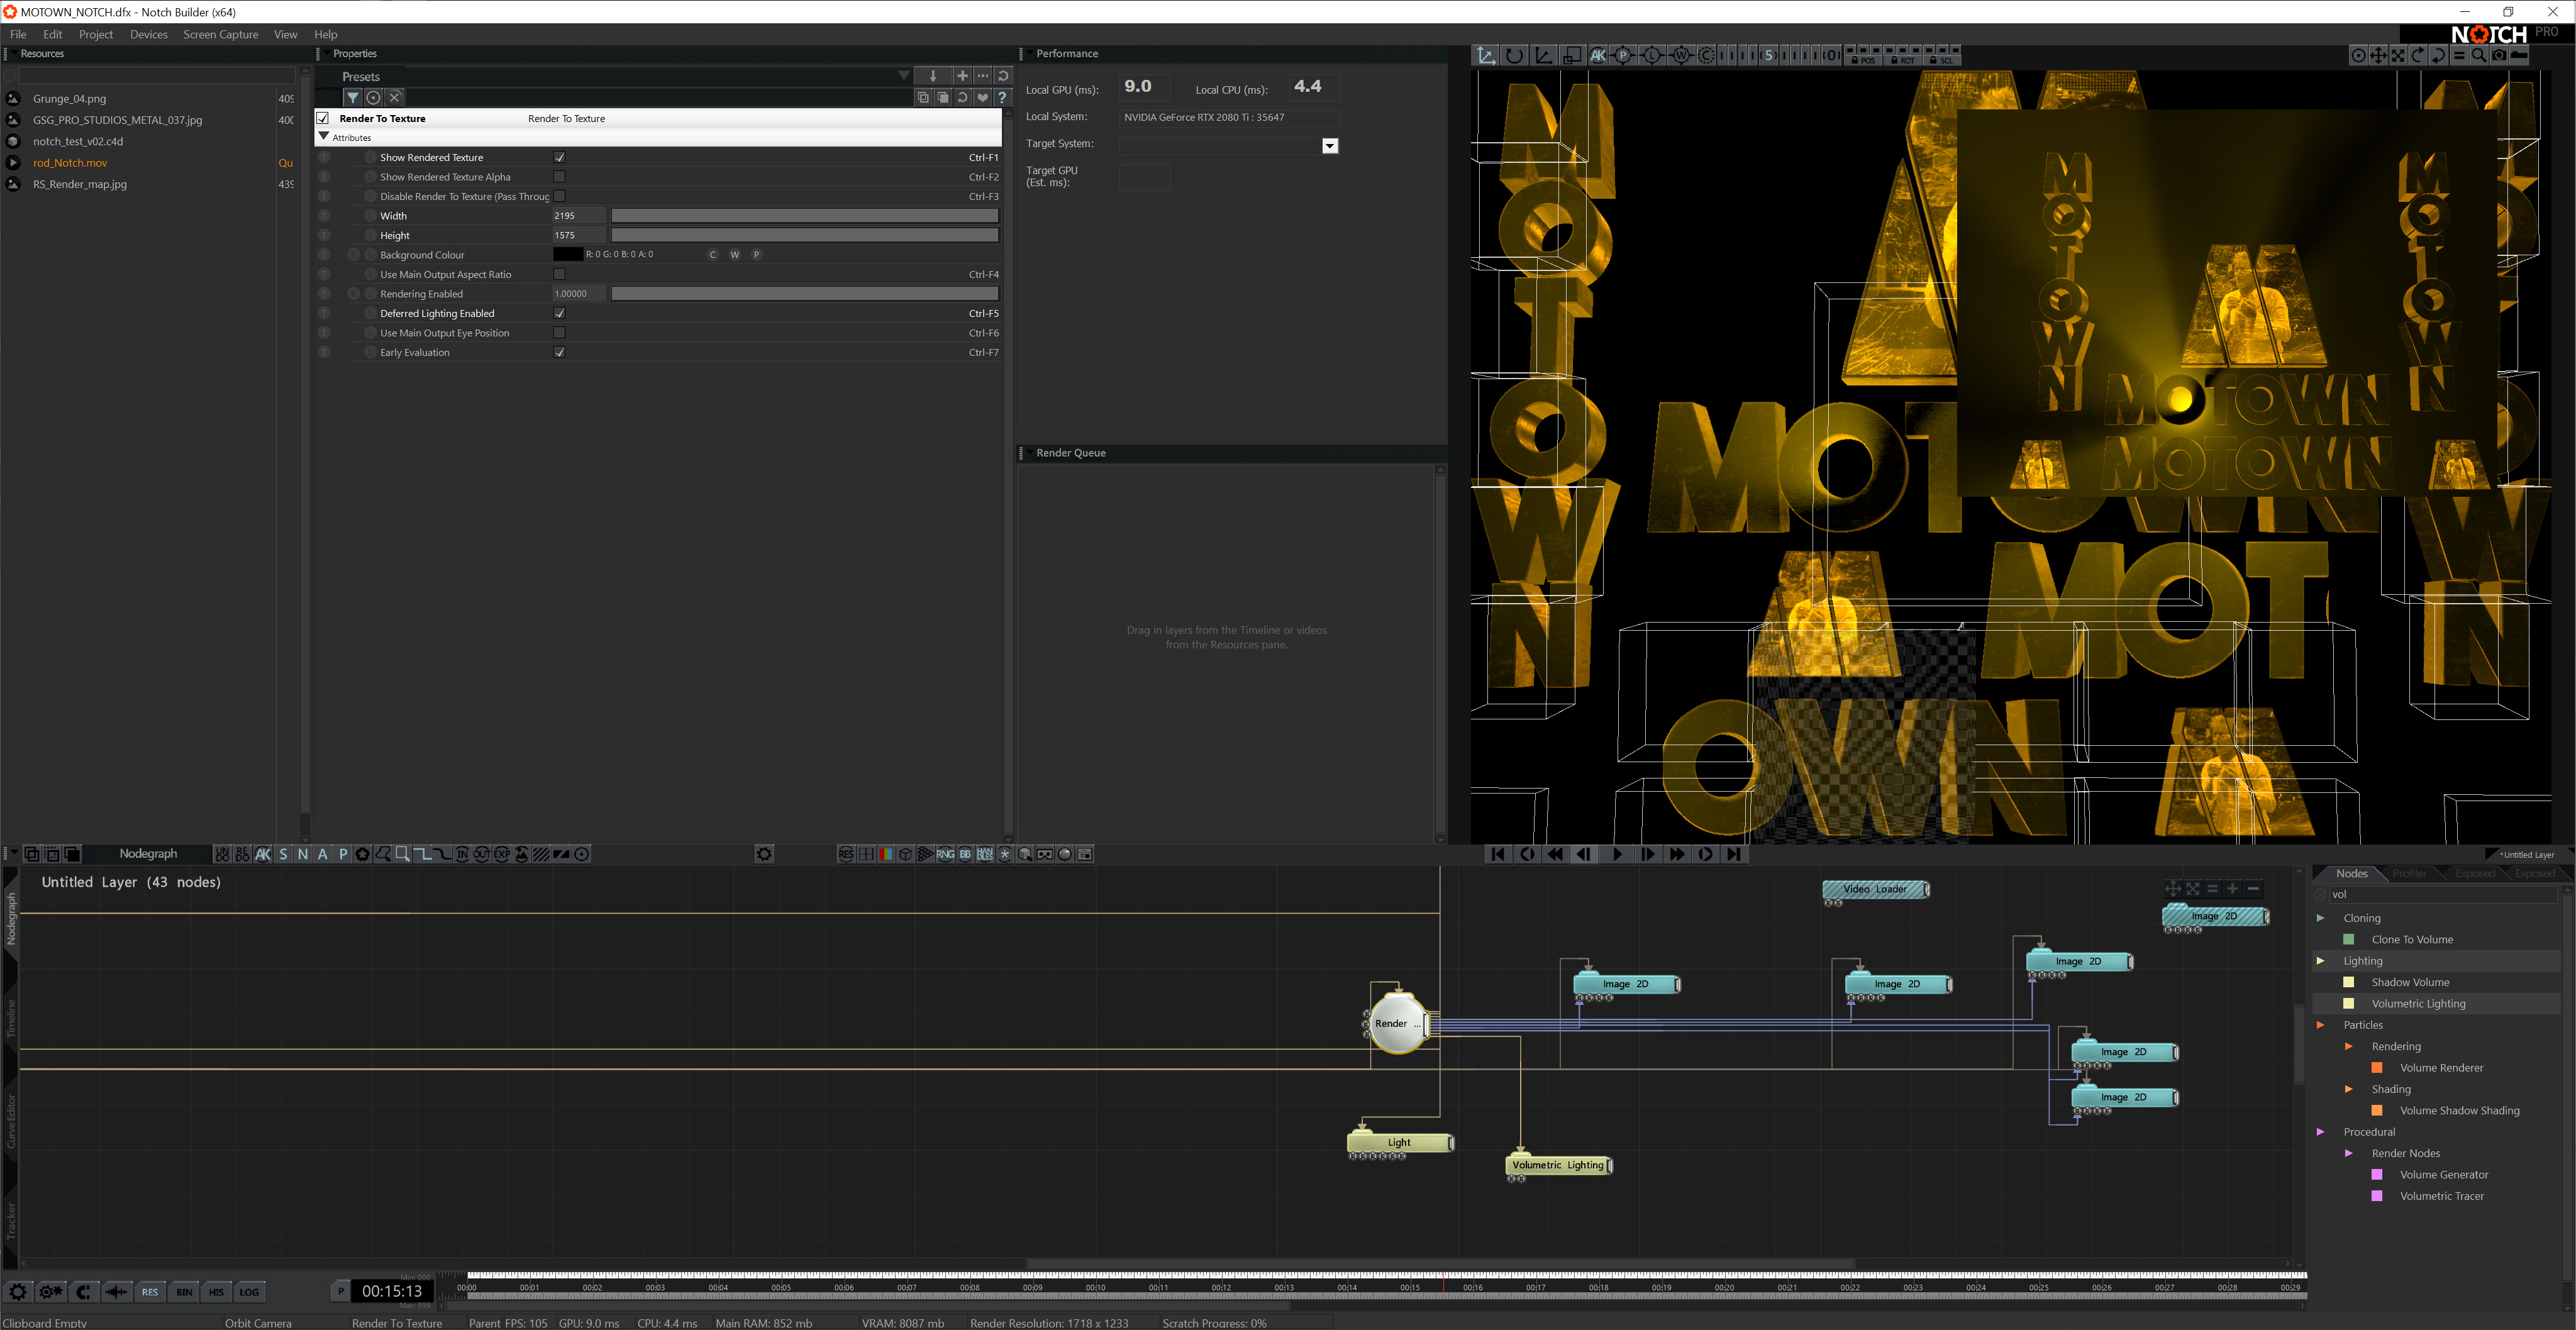The image size is (2576, 1330).
Task: Click the expand view icon in the Nodes panel
Action: [x=2193, y=888]
